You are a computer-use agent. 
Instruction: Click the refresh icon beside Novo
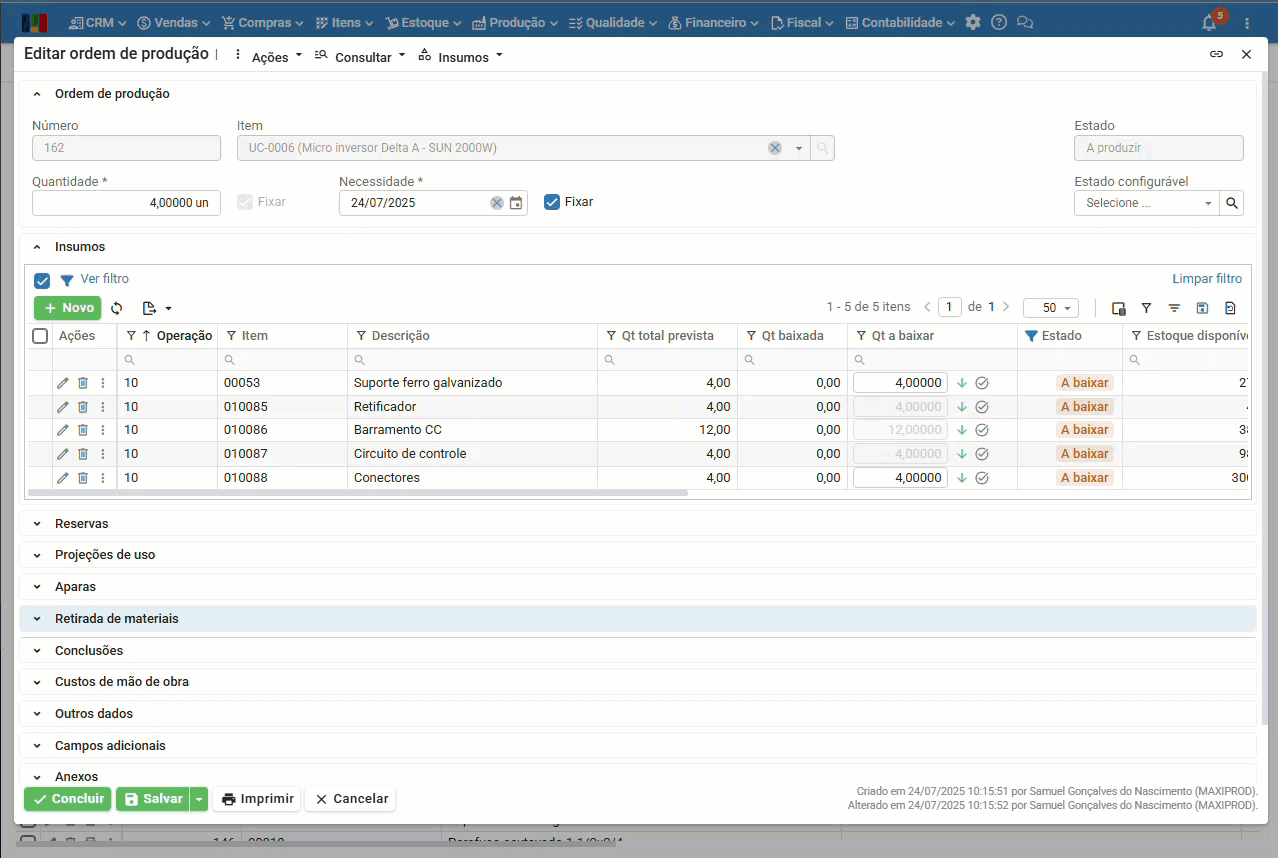pyautogui.click(x=117, y=308)
